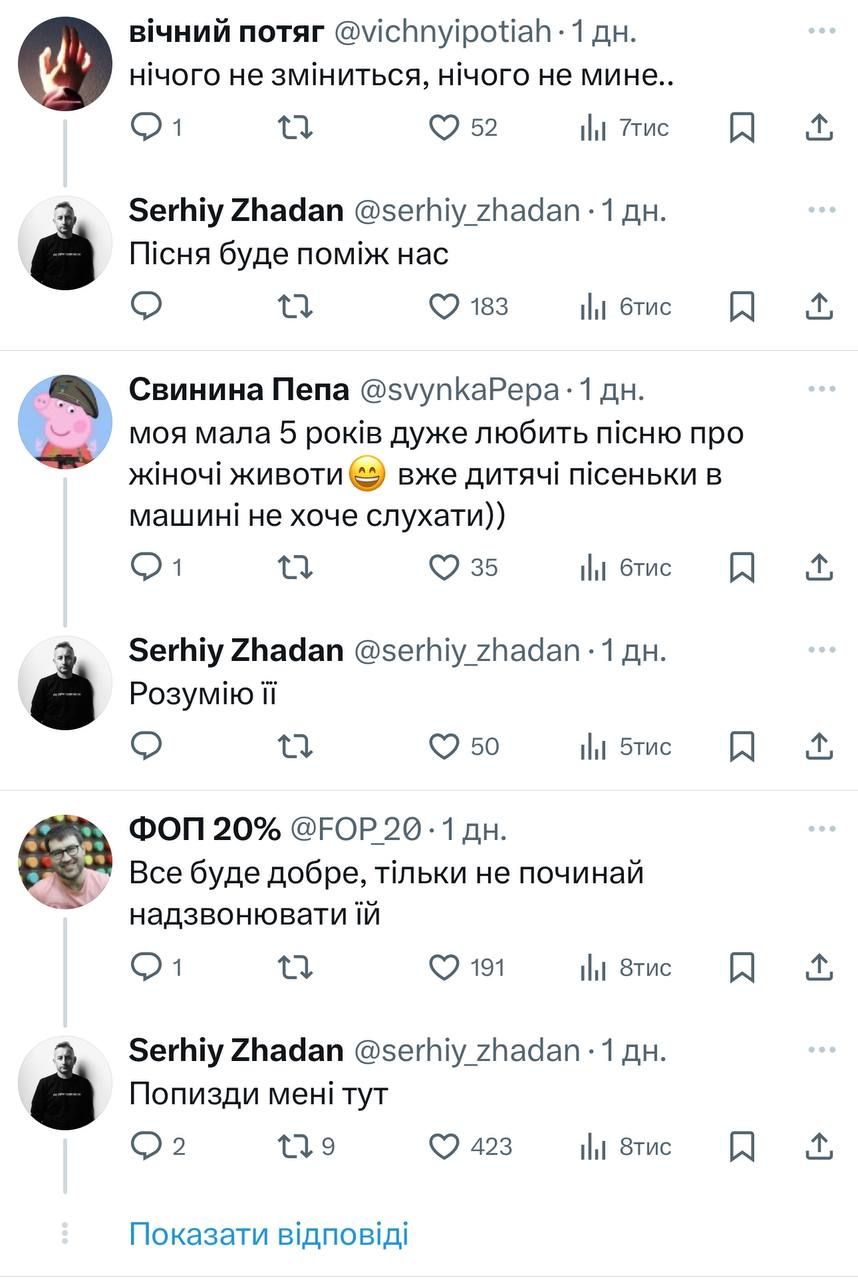This screenshot has height=1280, width=858.
Task: Open ФОП 20% display name
Action: click(204, 829)
